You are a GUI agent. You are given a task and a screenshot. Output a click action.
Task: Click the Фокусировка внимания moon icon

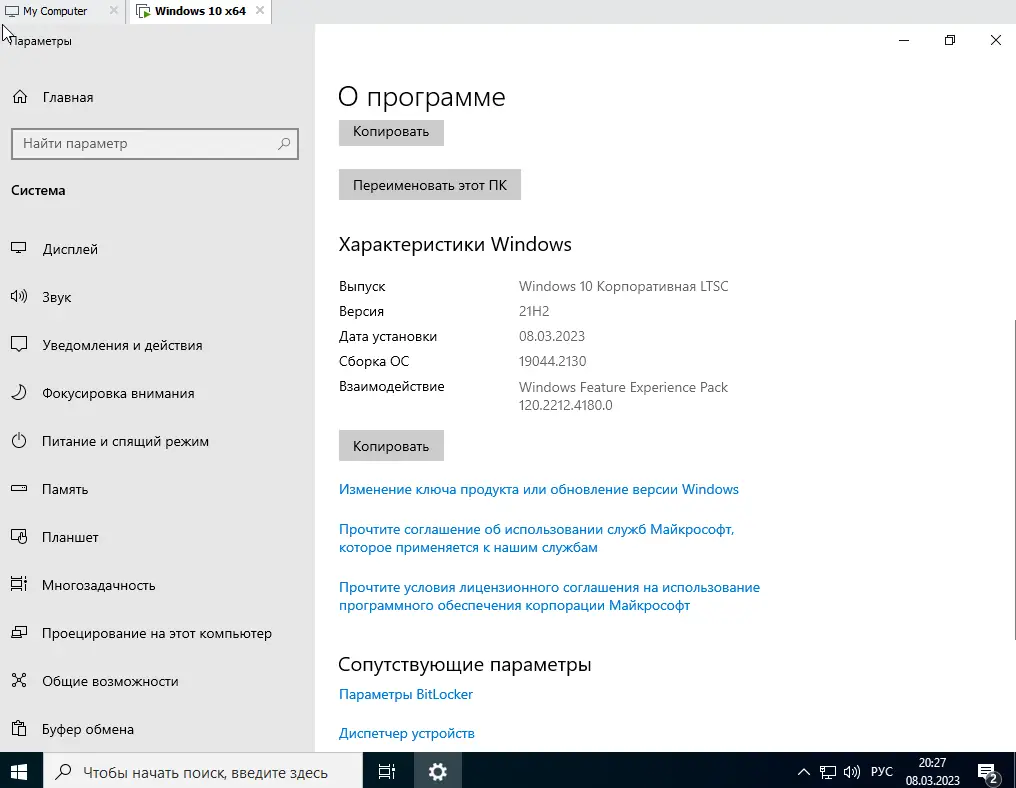pyautogui.click(x=19, y=393)
